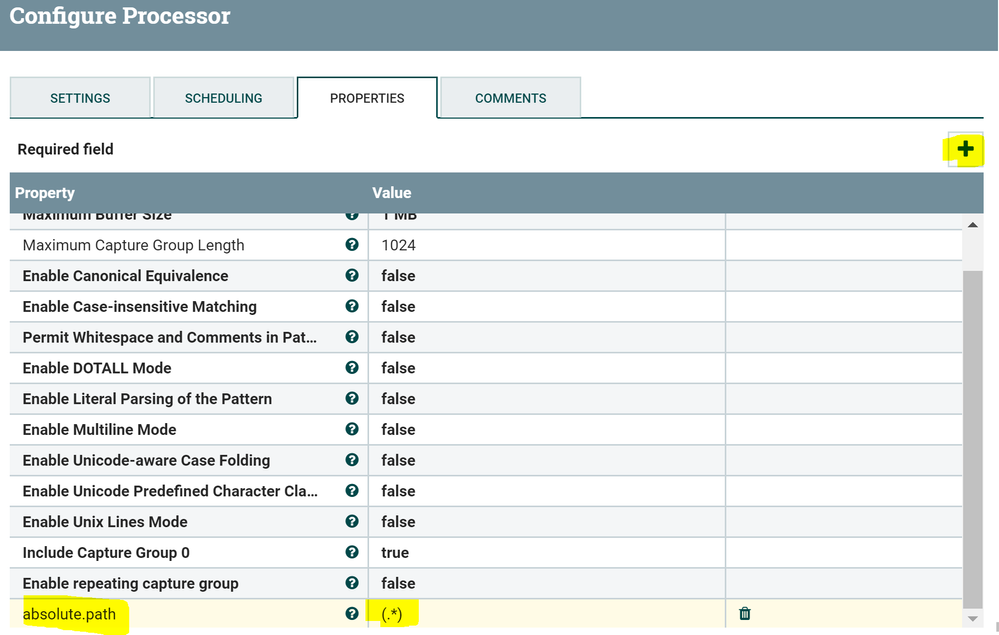Open help for Enable Unix Lines Mode
999x635 pixels.
click(x=352, y=522)
